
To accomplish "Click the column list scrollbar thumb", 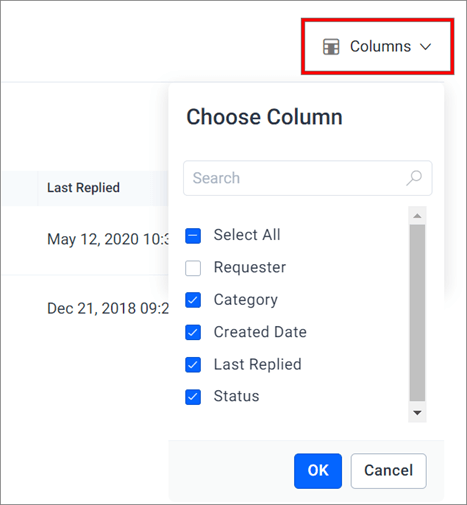I will click(x=417, y=313).
